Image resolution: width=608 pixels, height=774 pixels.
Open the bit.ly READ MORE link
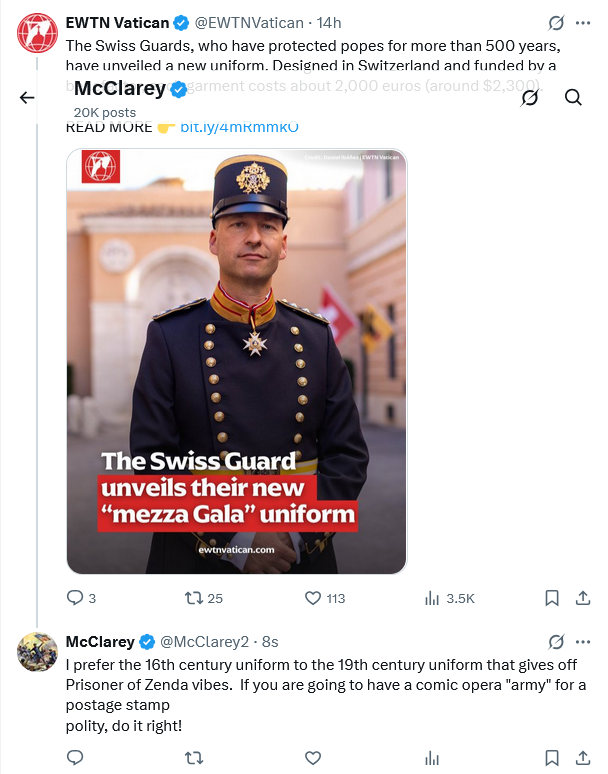point(238,127)
